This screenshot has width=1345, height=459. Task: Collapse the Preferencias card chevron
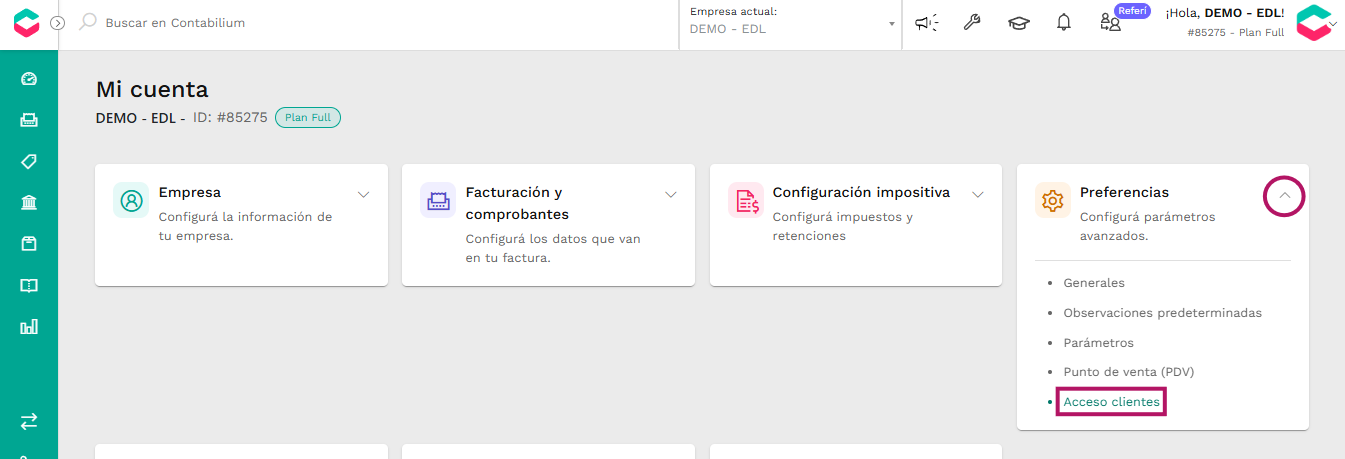coord(1285,196)
